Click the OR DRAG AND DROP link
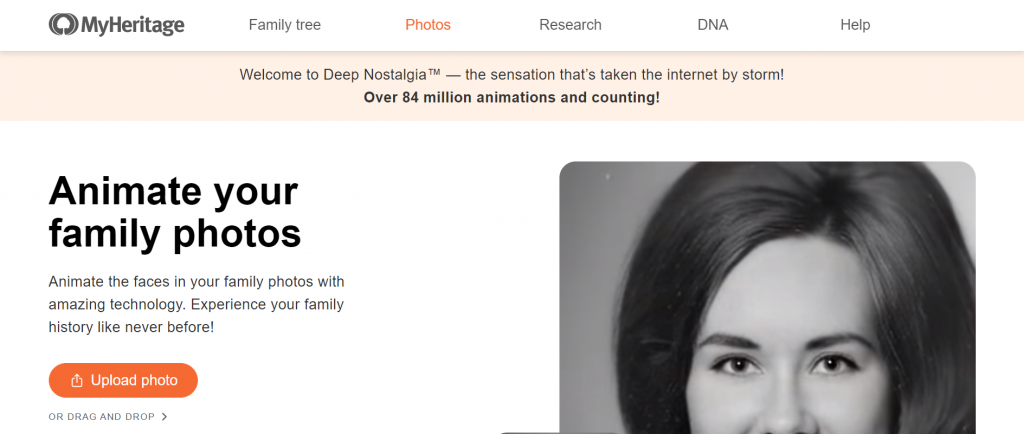The height and width of the screenshot is (434, 1024). 101,416
